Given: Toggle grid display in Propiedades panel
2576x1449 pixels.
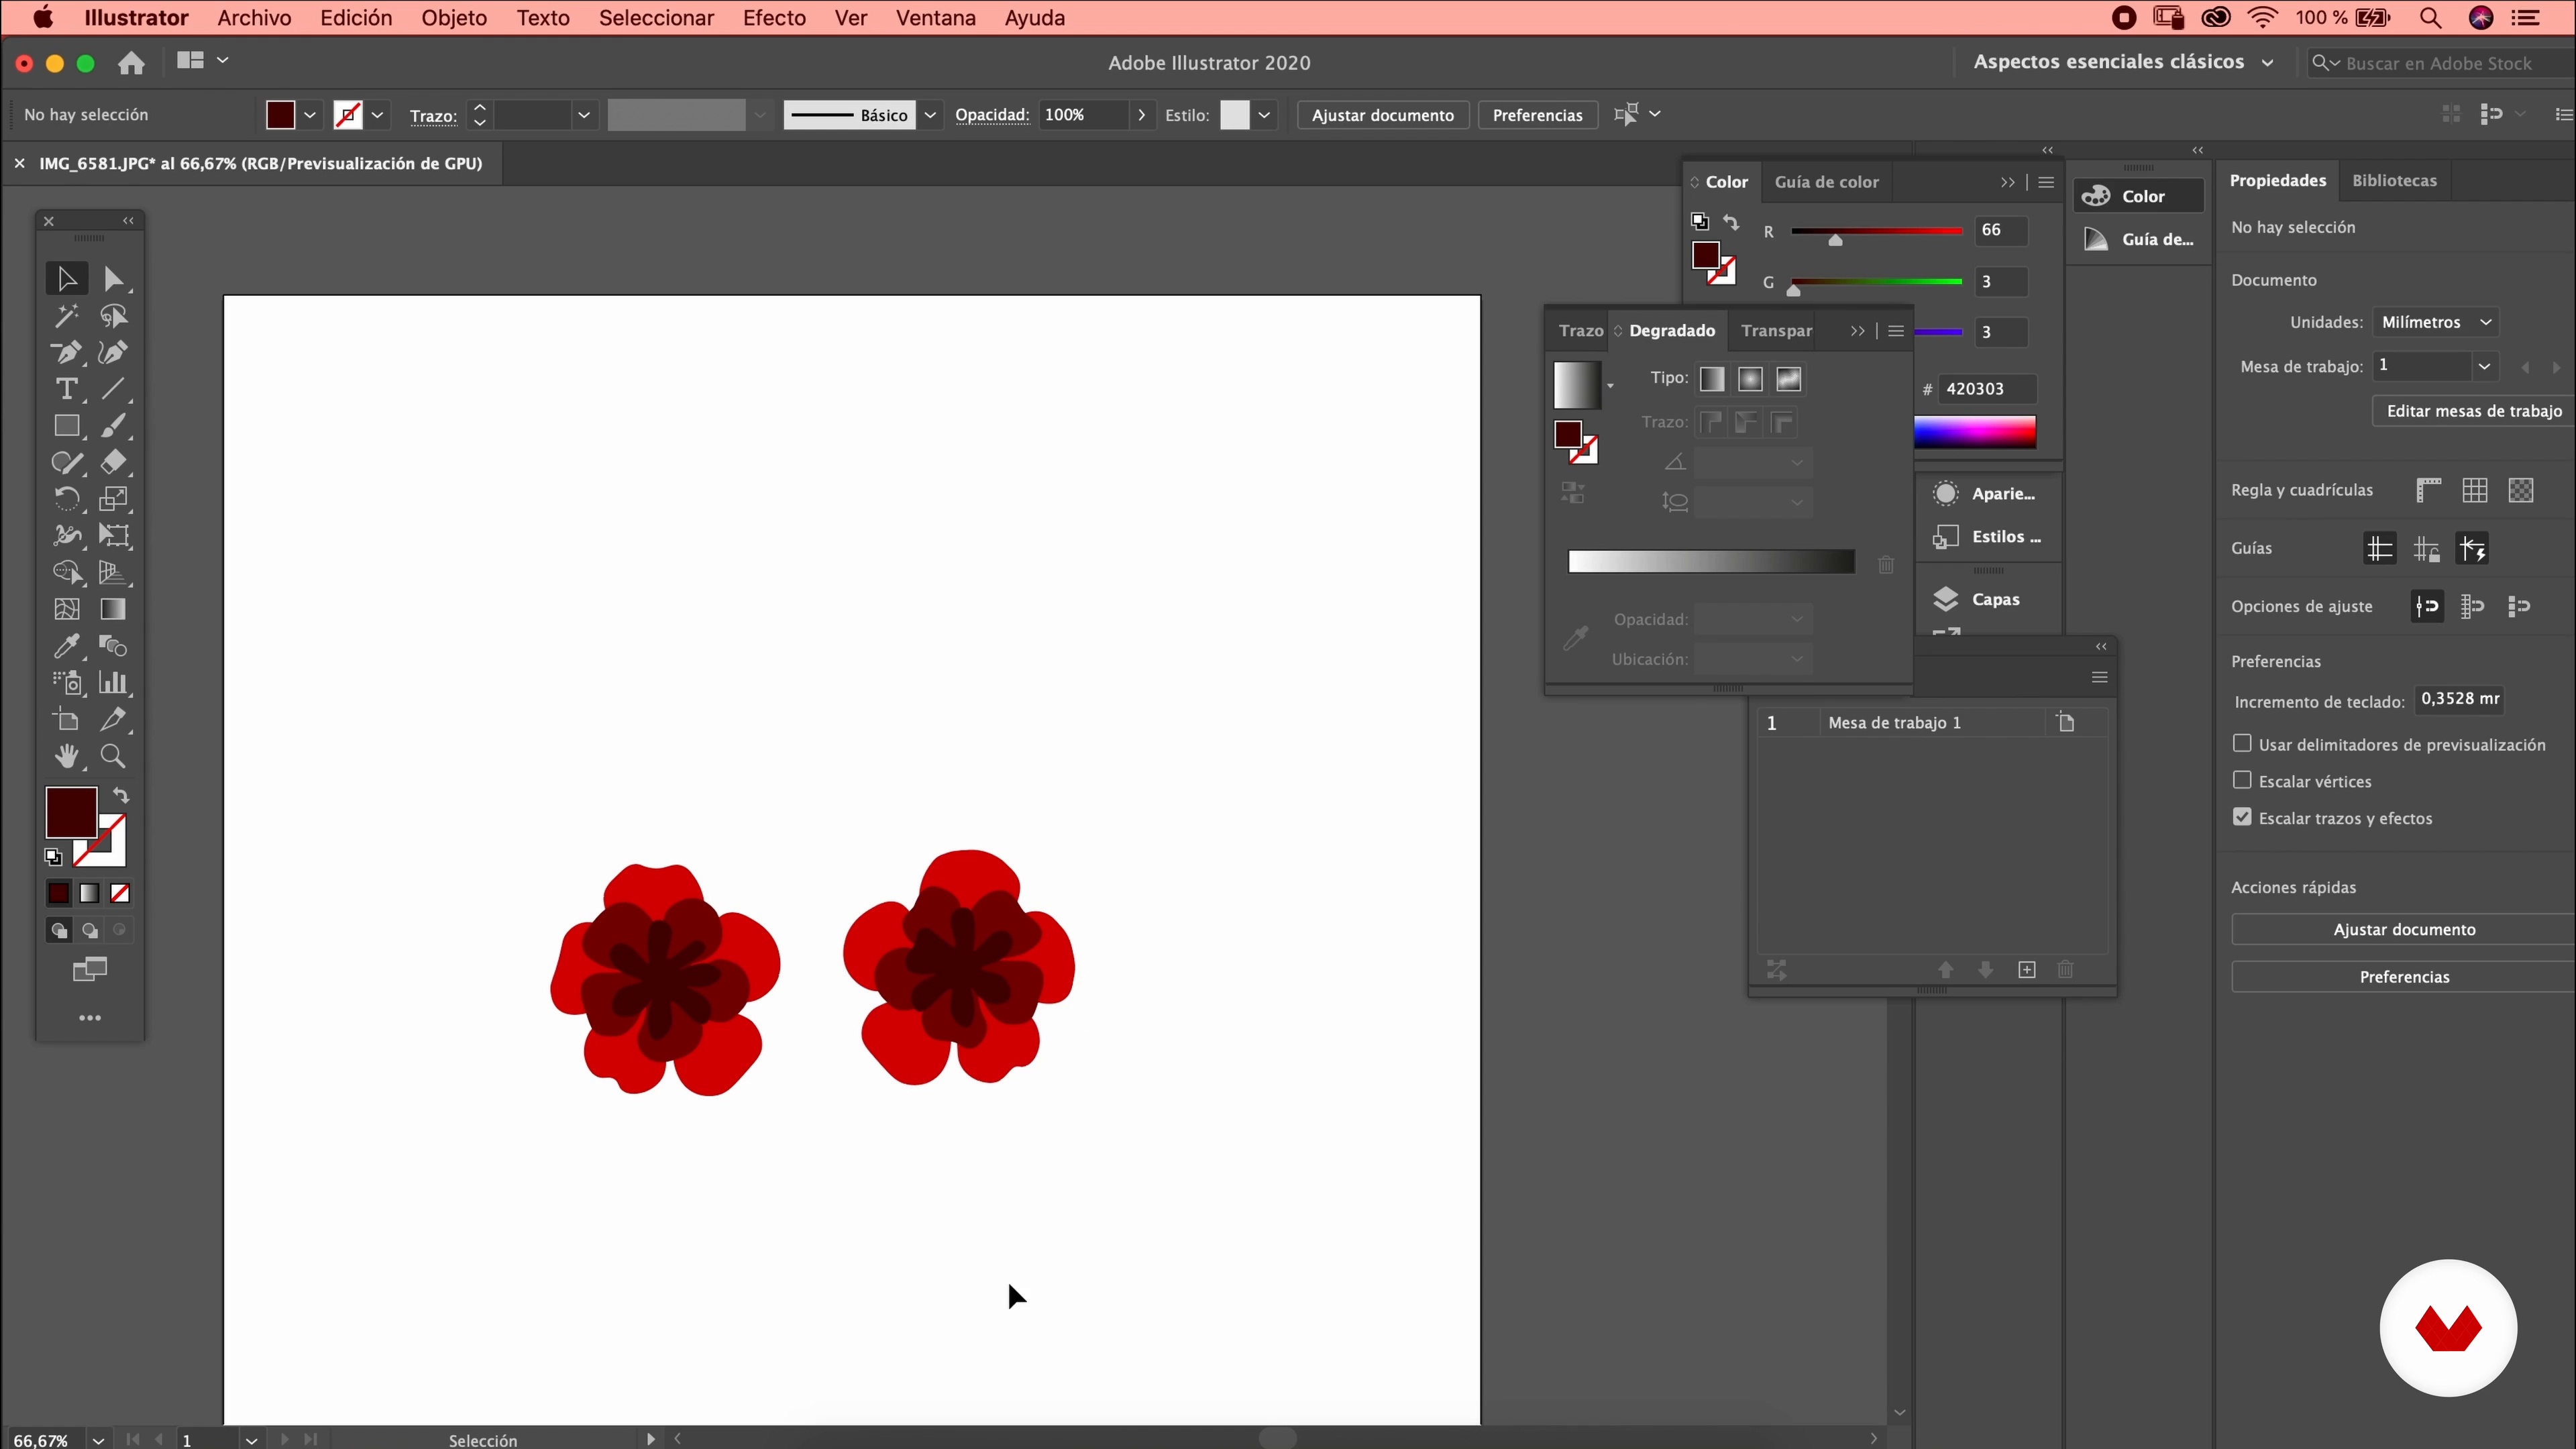Looking at the screenshot, I should pos(2475,490).
